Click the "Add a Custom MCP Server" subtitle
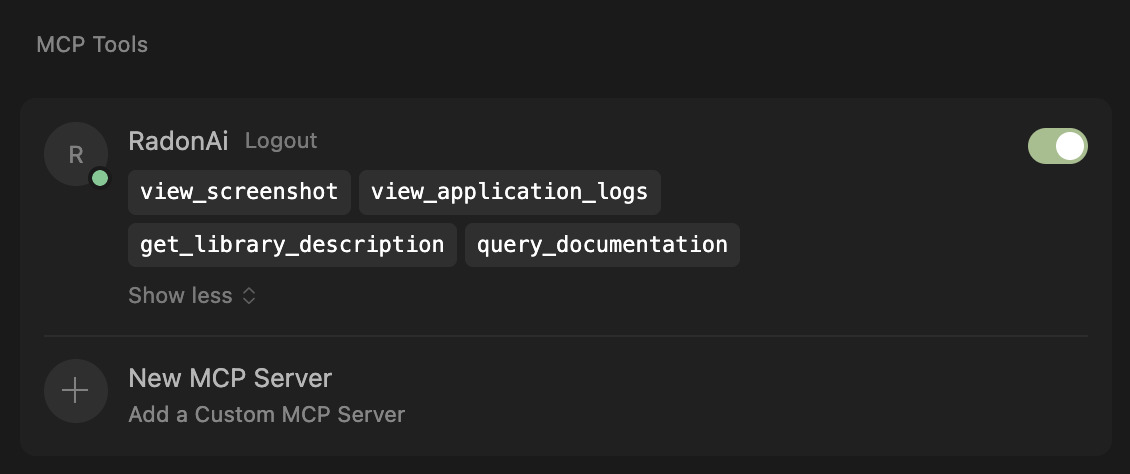The height and width of the screenshot is (474, 1130). (x=266, y=414)
